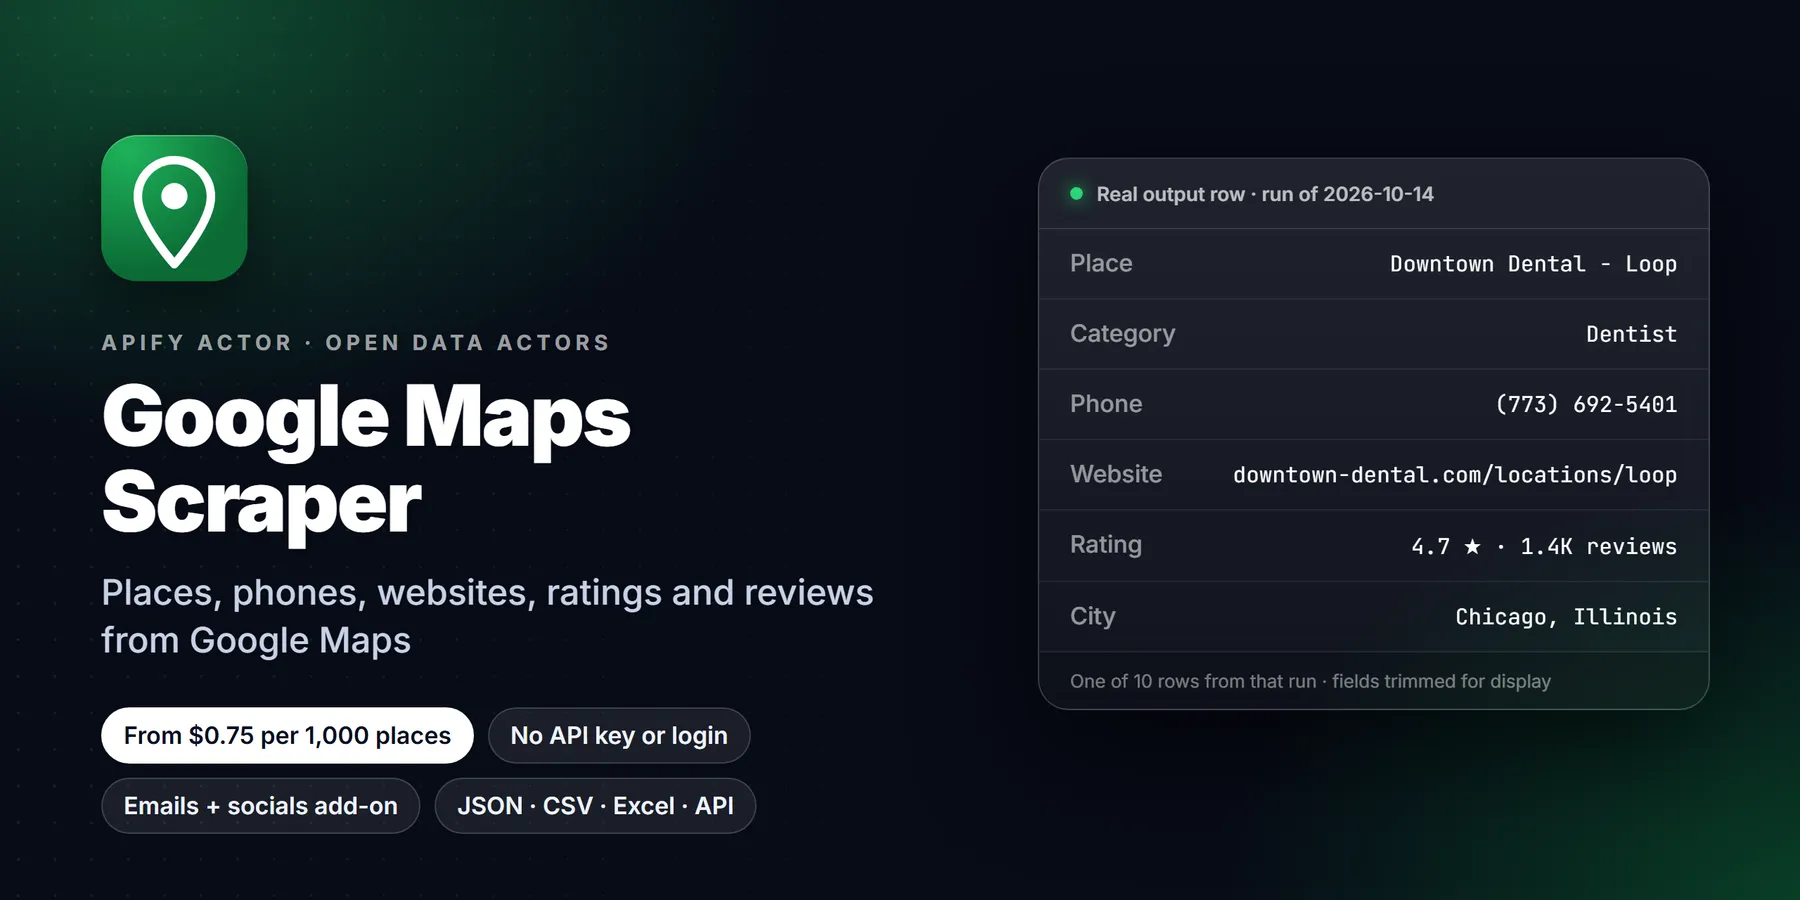Open 'downtown-dental.com/locations/loop' website value
The image size is (1800, 900).
(1455, 475)
